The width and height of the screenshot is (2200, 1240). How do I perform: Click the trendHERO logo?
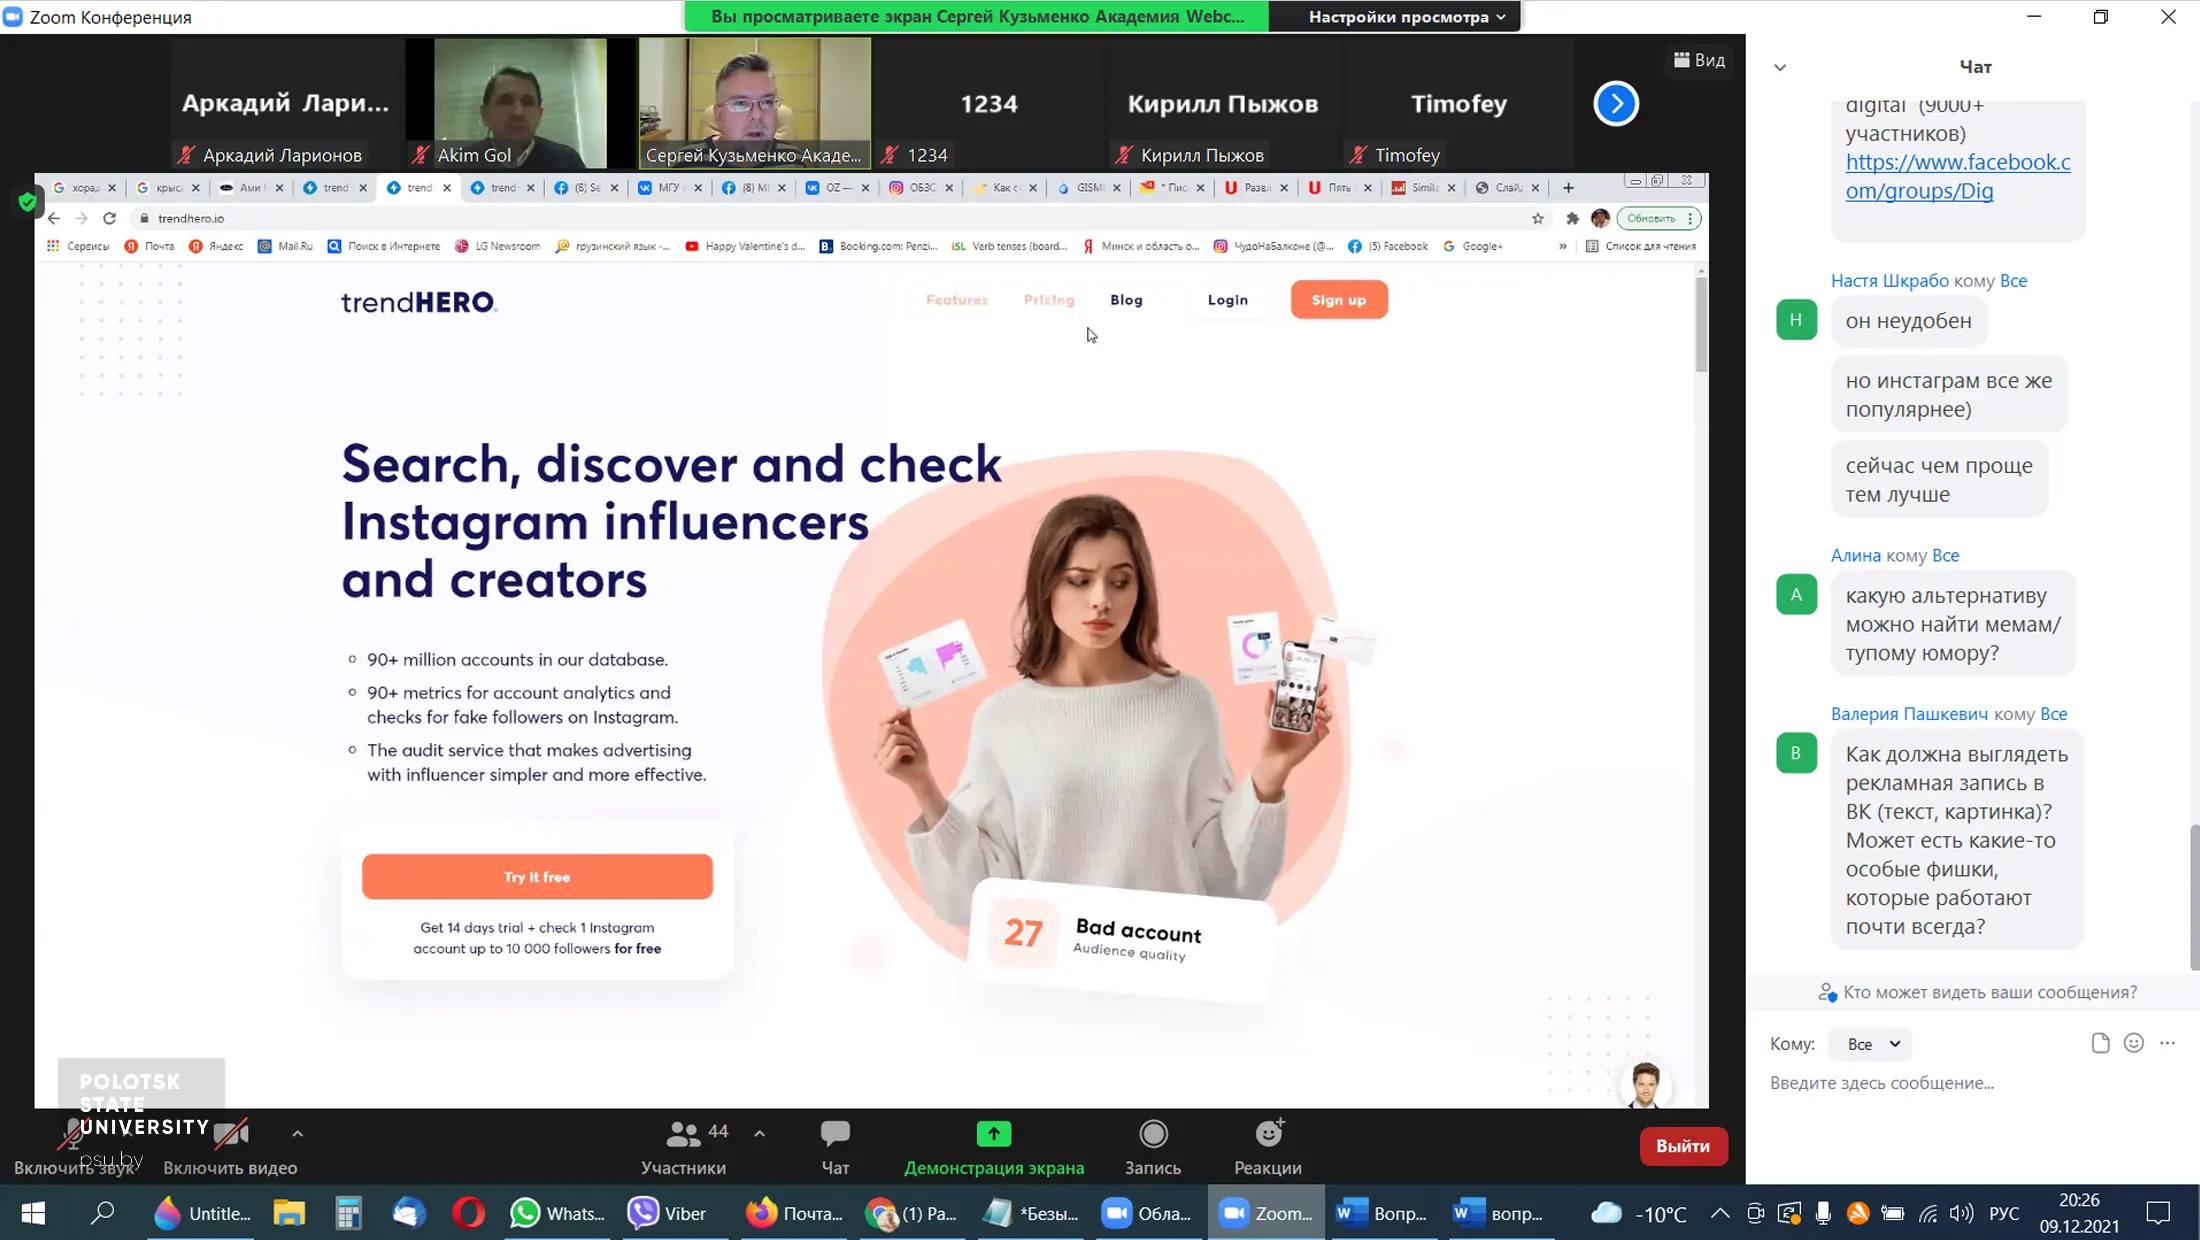coord(419,302)
